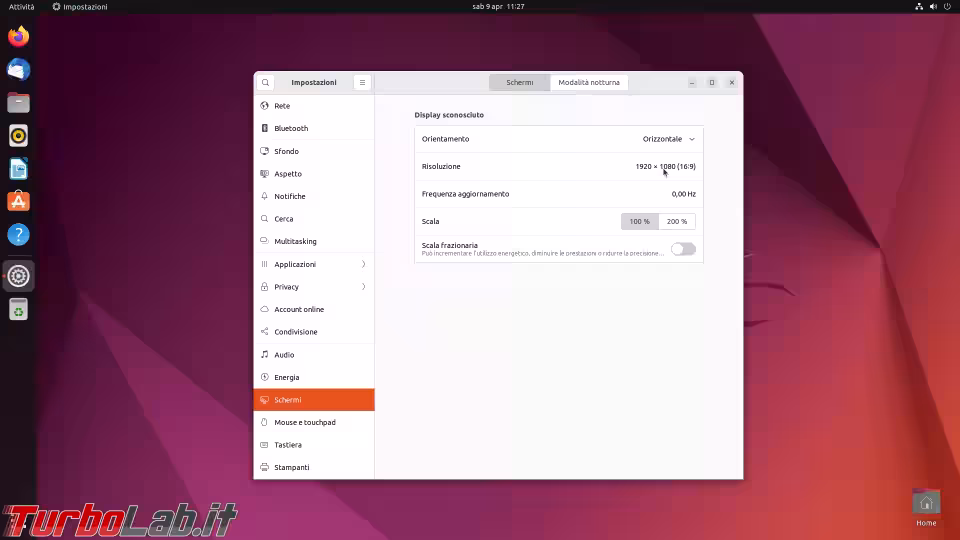Open Sfondo settings
960x540 pixels.
tap(314, 151)
